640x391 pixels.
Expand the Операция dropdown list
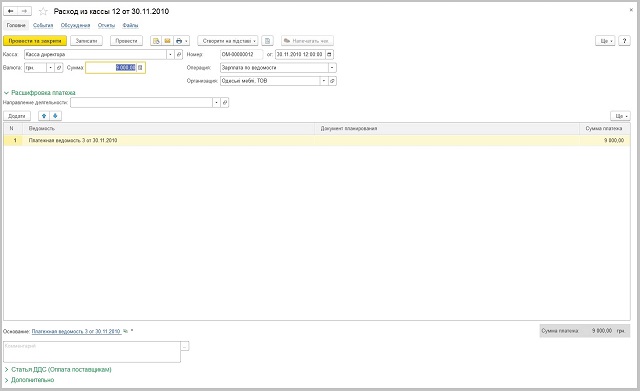tap(332, 68)
